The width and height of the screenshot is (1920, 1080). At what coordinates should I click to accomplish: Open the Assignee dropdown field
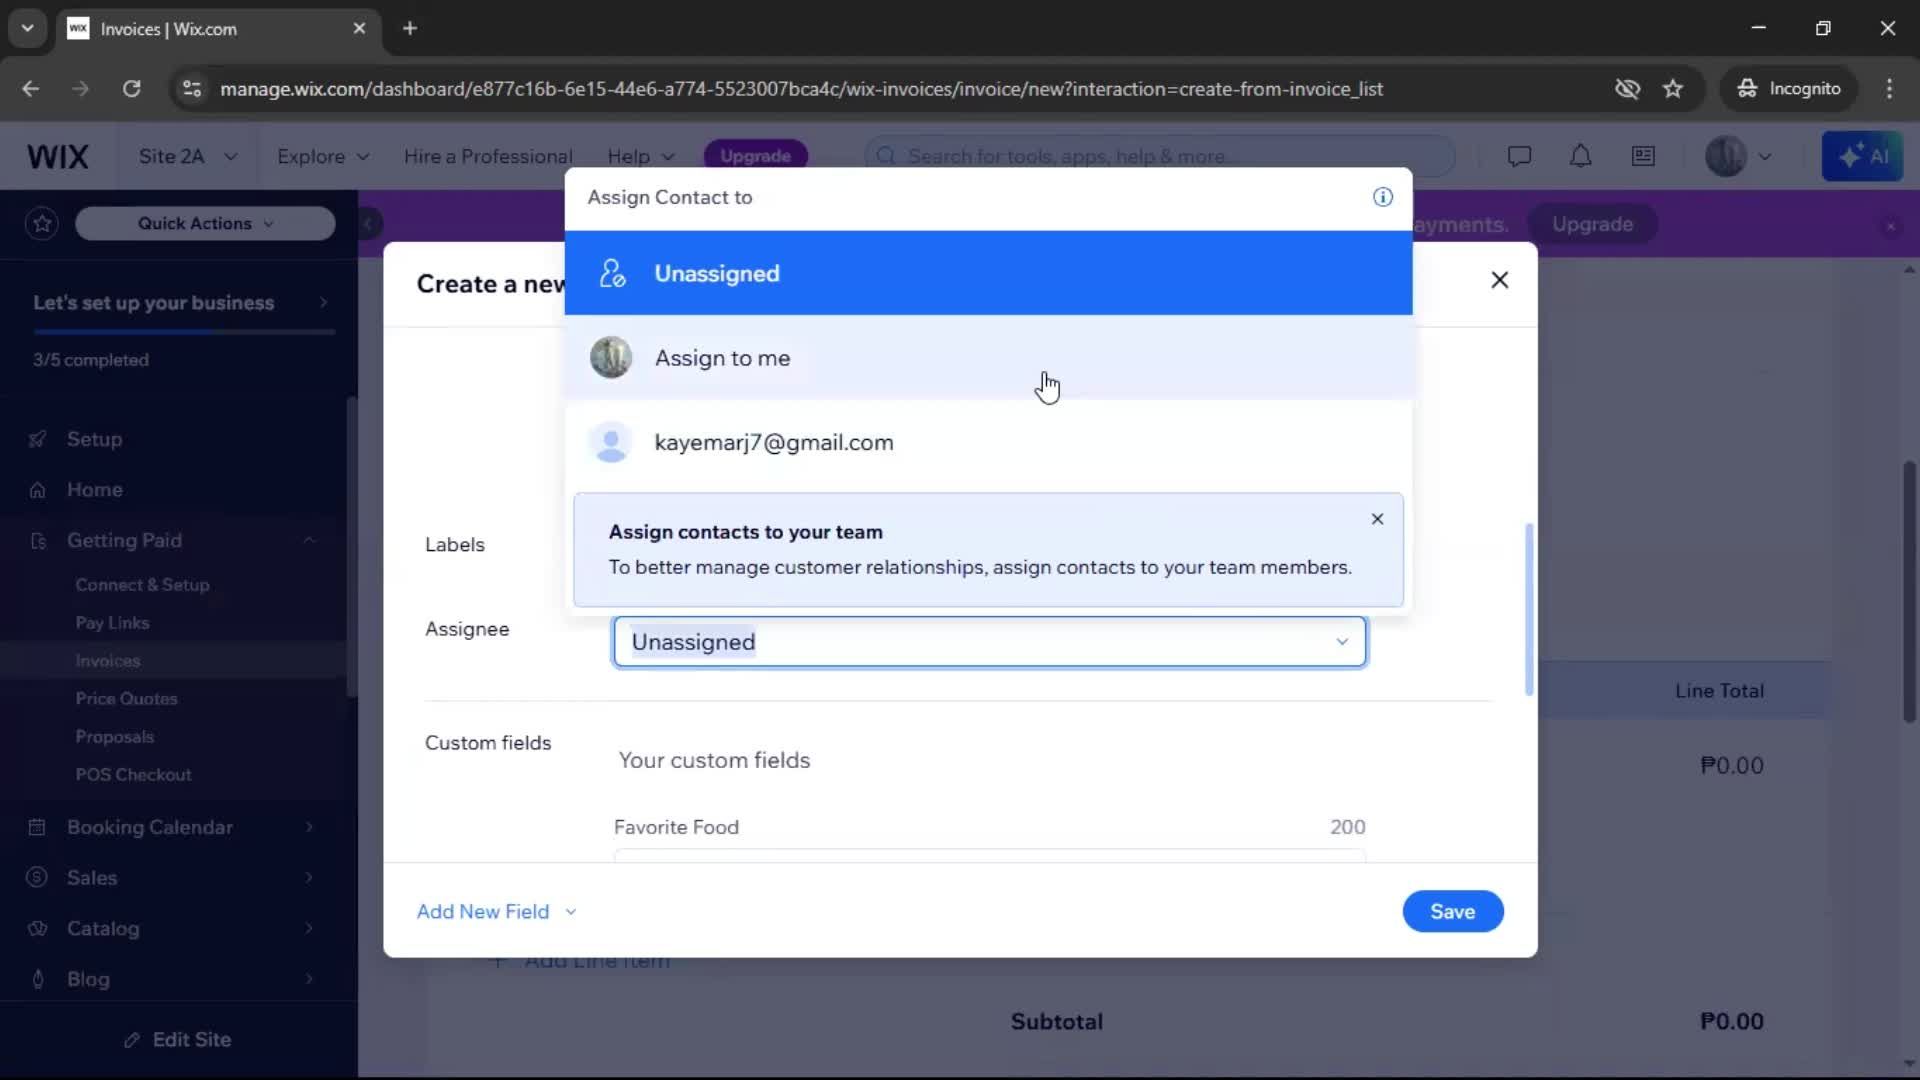click(x=989, y=642)
